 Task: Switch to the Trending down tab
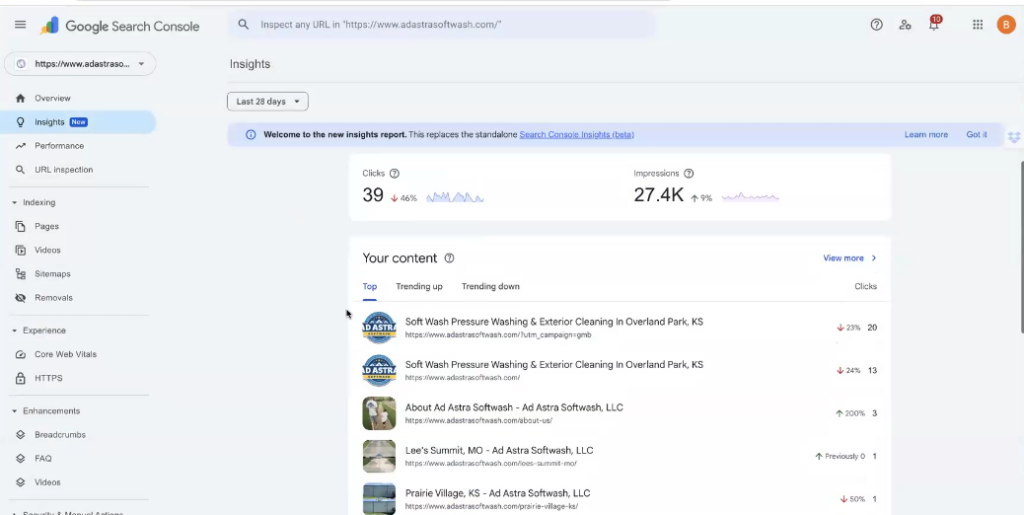tap(490, 287)
